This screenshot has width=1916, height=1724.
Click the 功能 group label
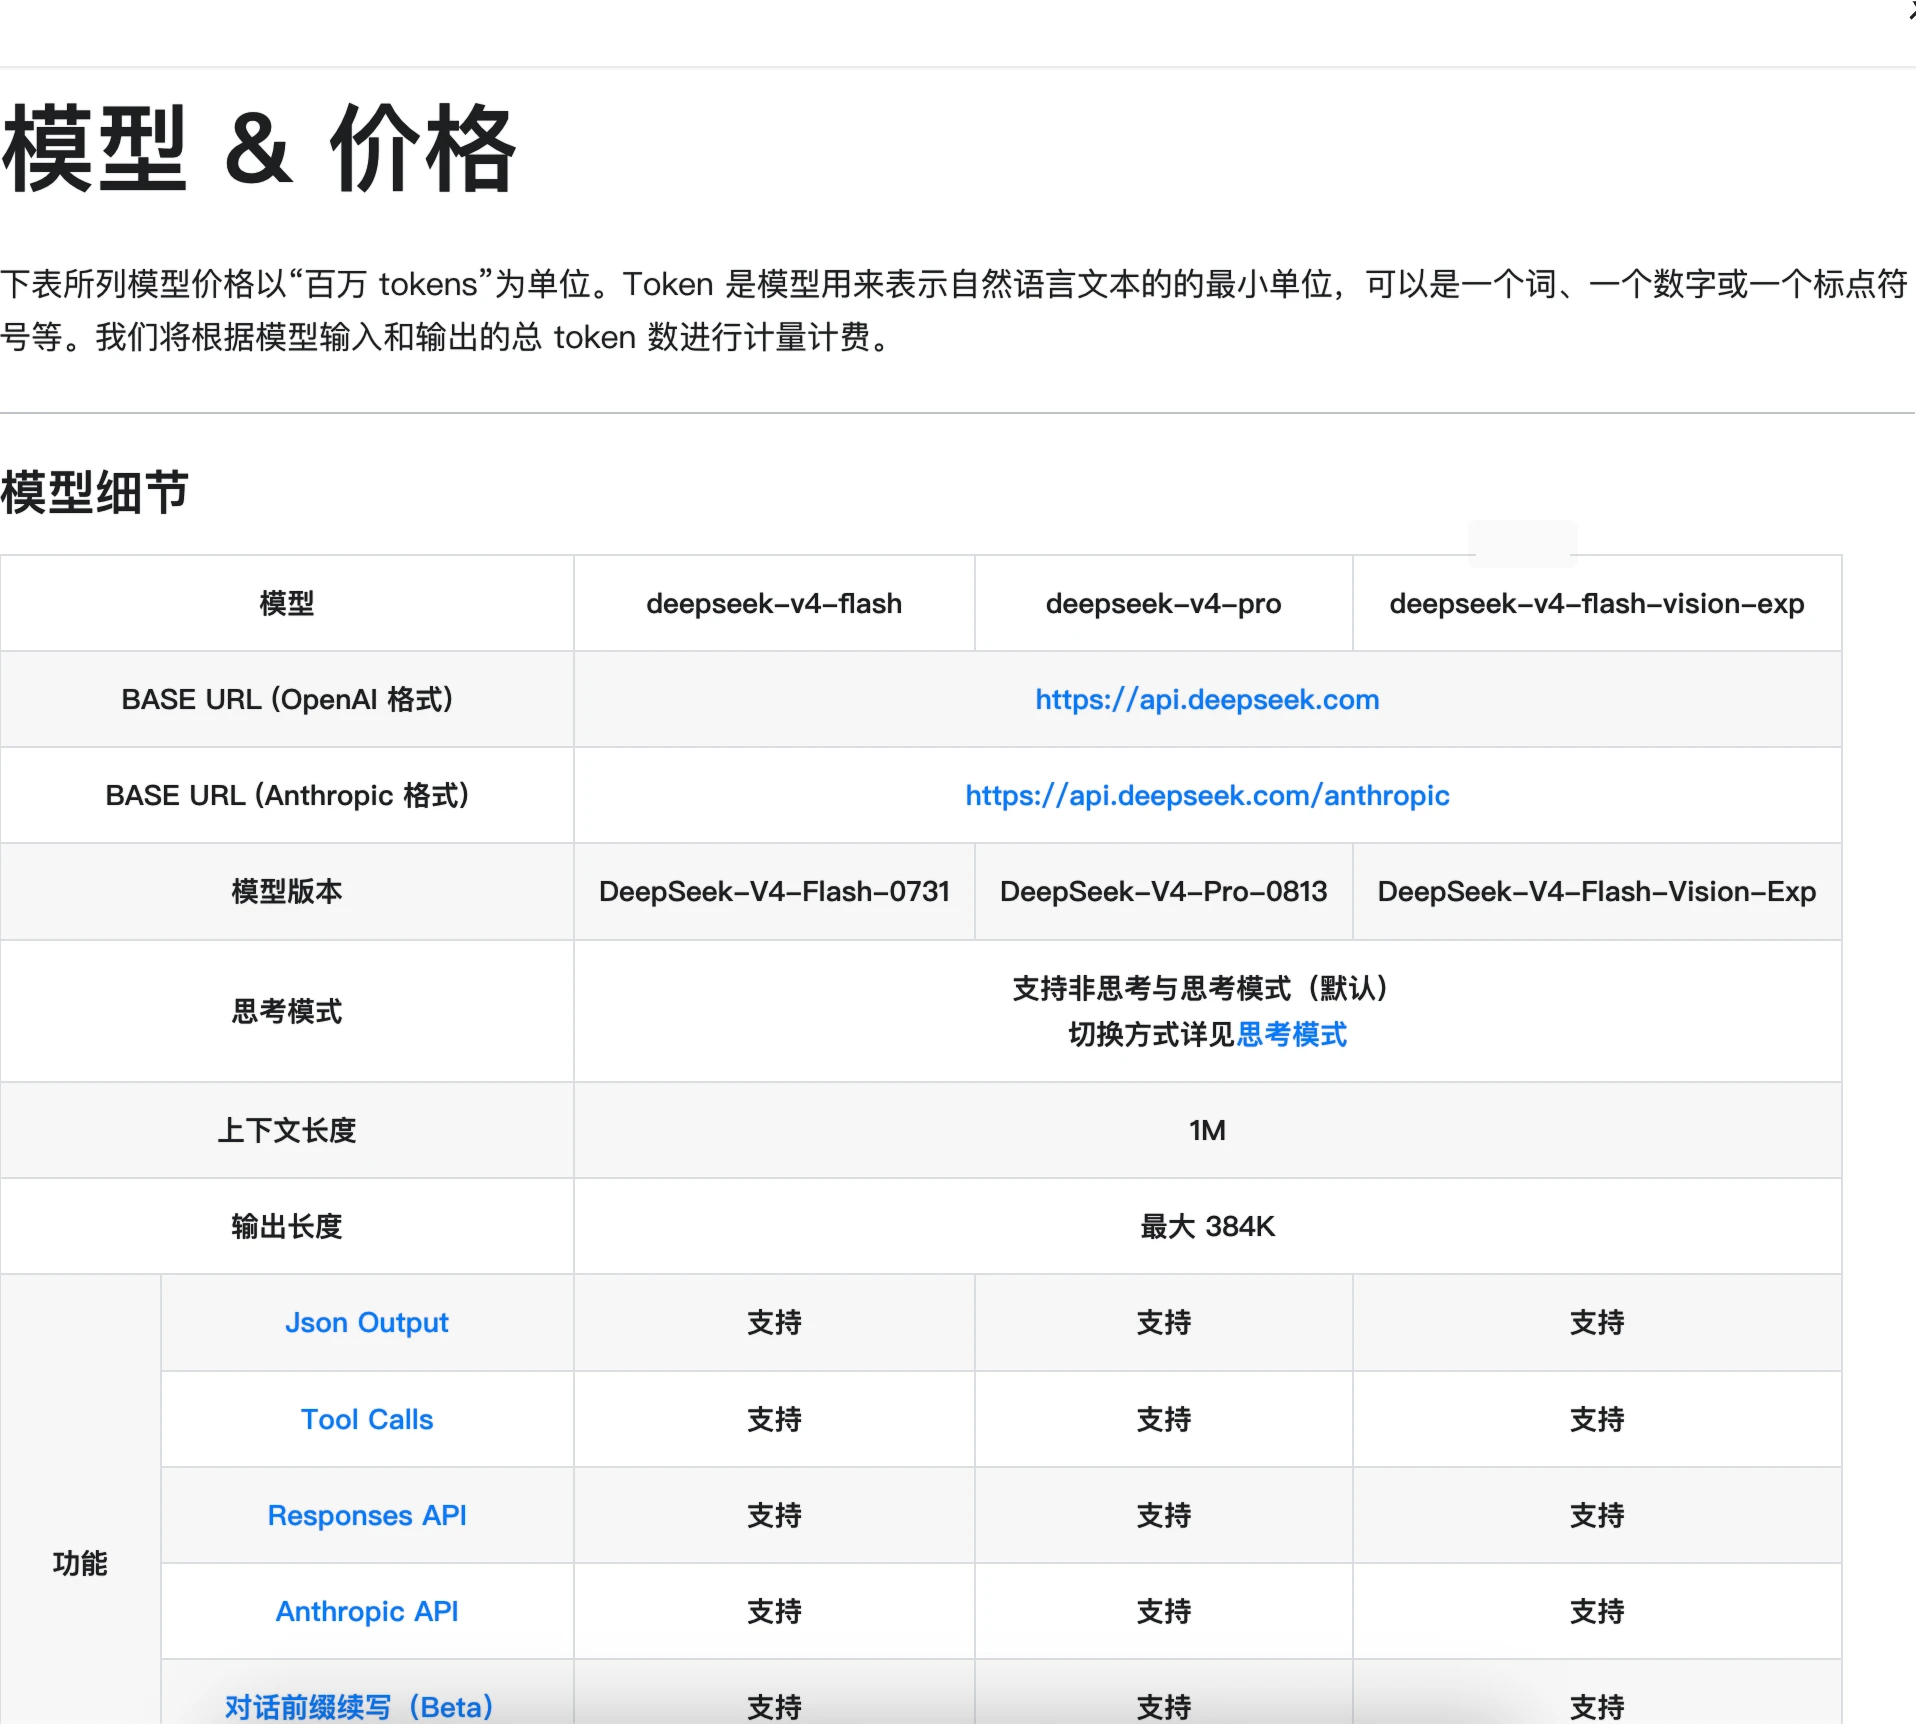coord(80,1563)
